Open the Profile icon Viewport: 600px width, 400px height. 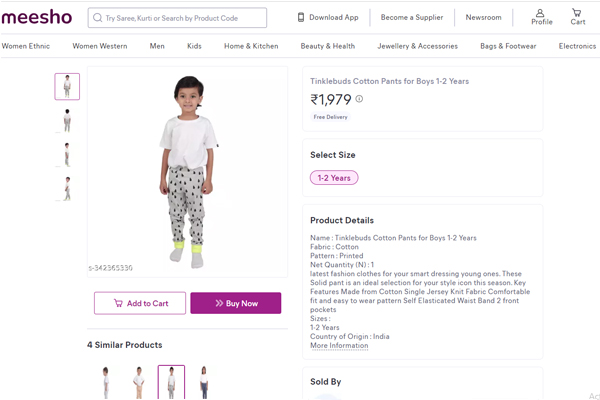click(x=541, y=17)
